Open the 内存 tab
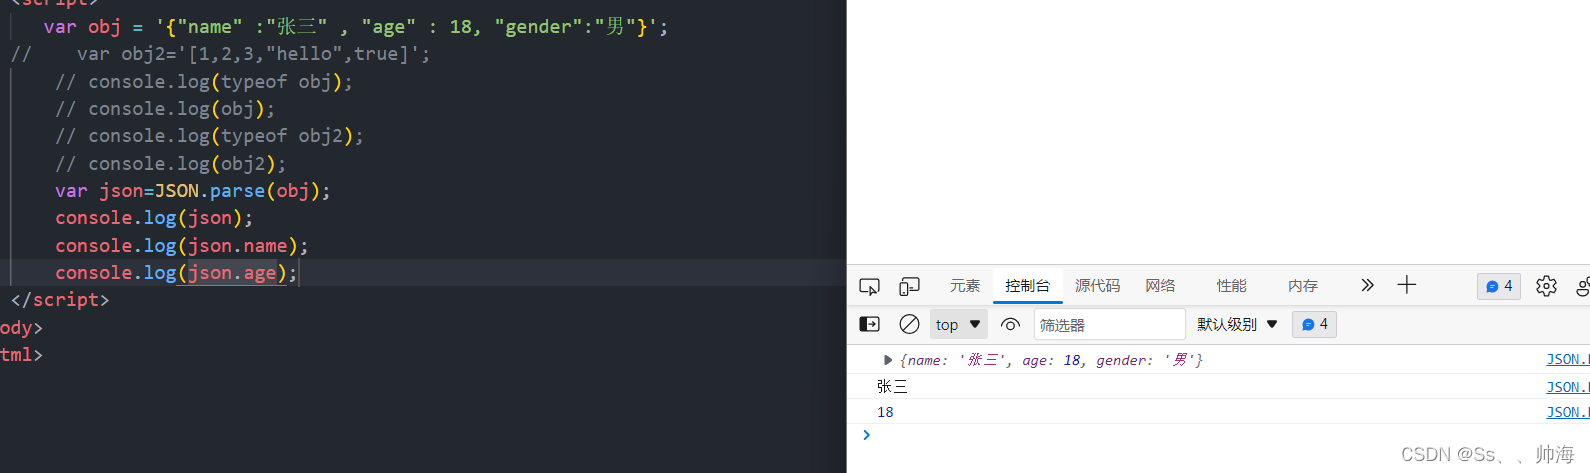1590x473 pixels. (1303, 286)
